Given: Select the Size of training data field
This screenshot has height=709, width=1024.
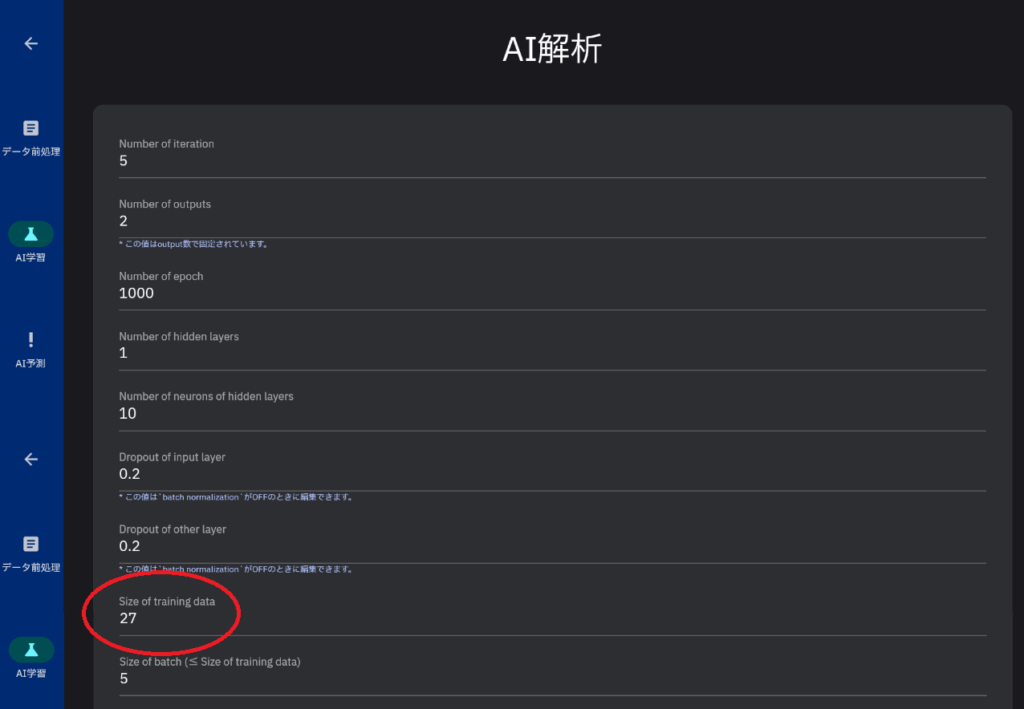Looking at the screenshot, I should 552,612.
